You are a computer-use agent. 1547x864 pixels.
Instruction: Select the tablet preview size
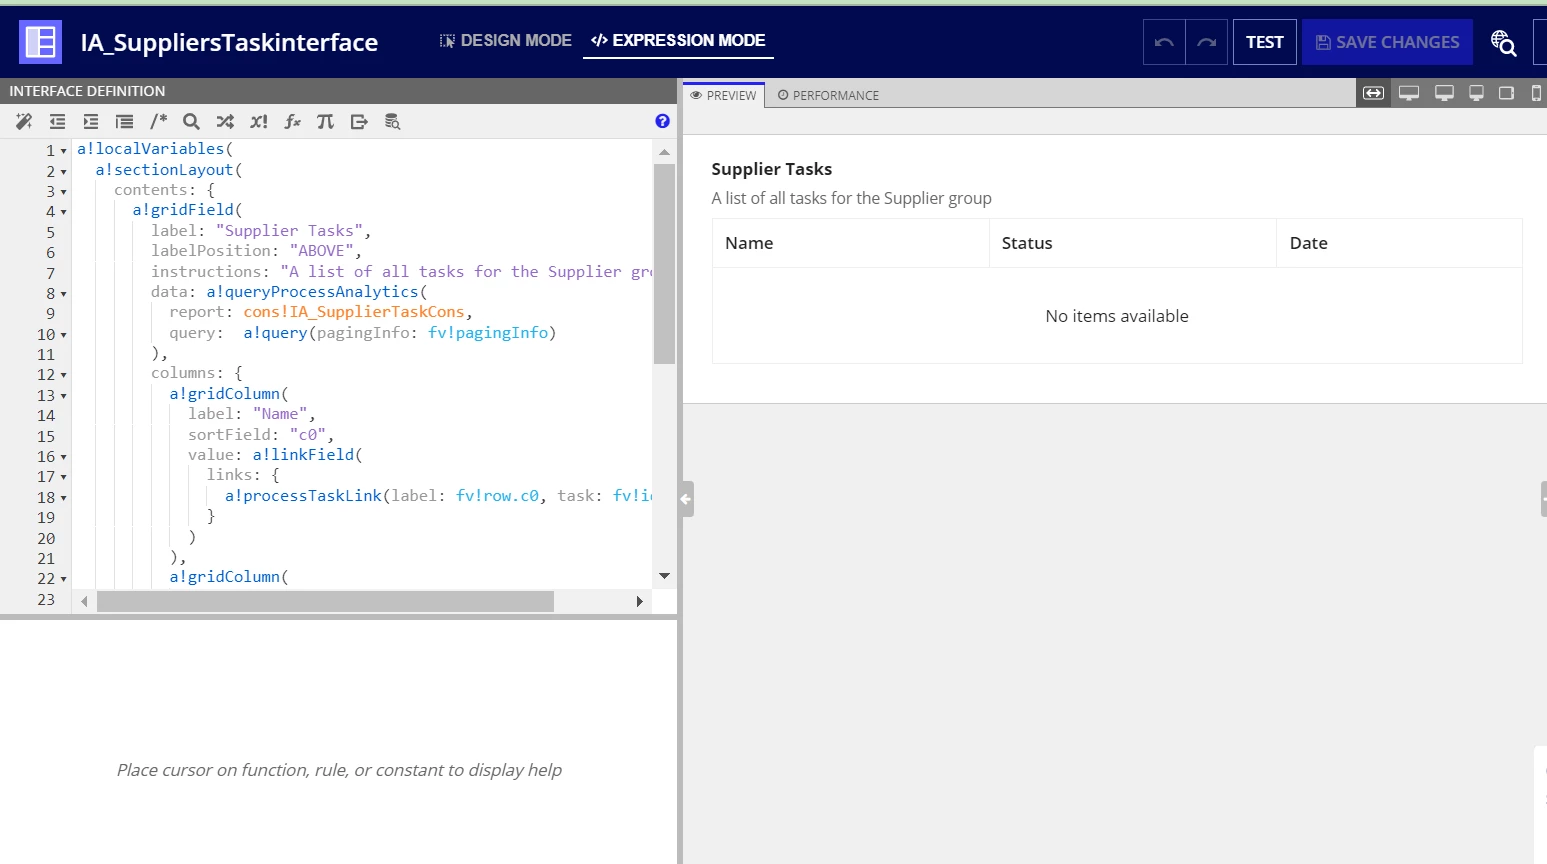point(1506,93)
